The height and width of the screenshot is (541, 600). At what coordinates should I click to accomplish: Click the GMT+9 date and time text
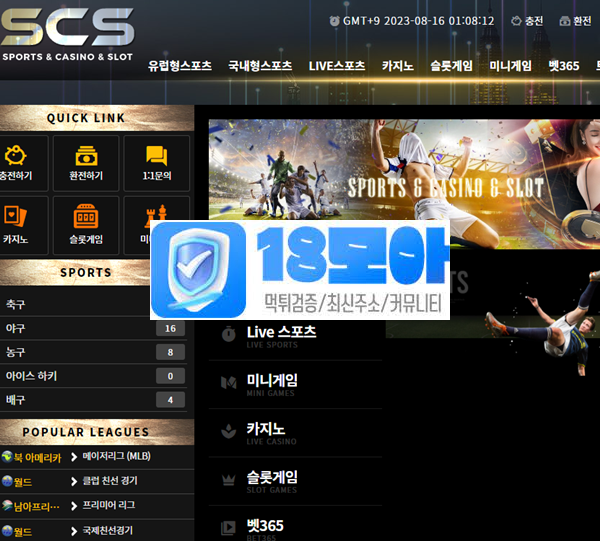tap(419, 21)
